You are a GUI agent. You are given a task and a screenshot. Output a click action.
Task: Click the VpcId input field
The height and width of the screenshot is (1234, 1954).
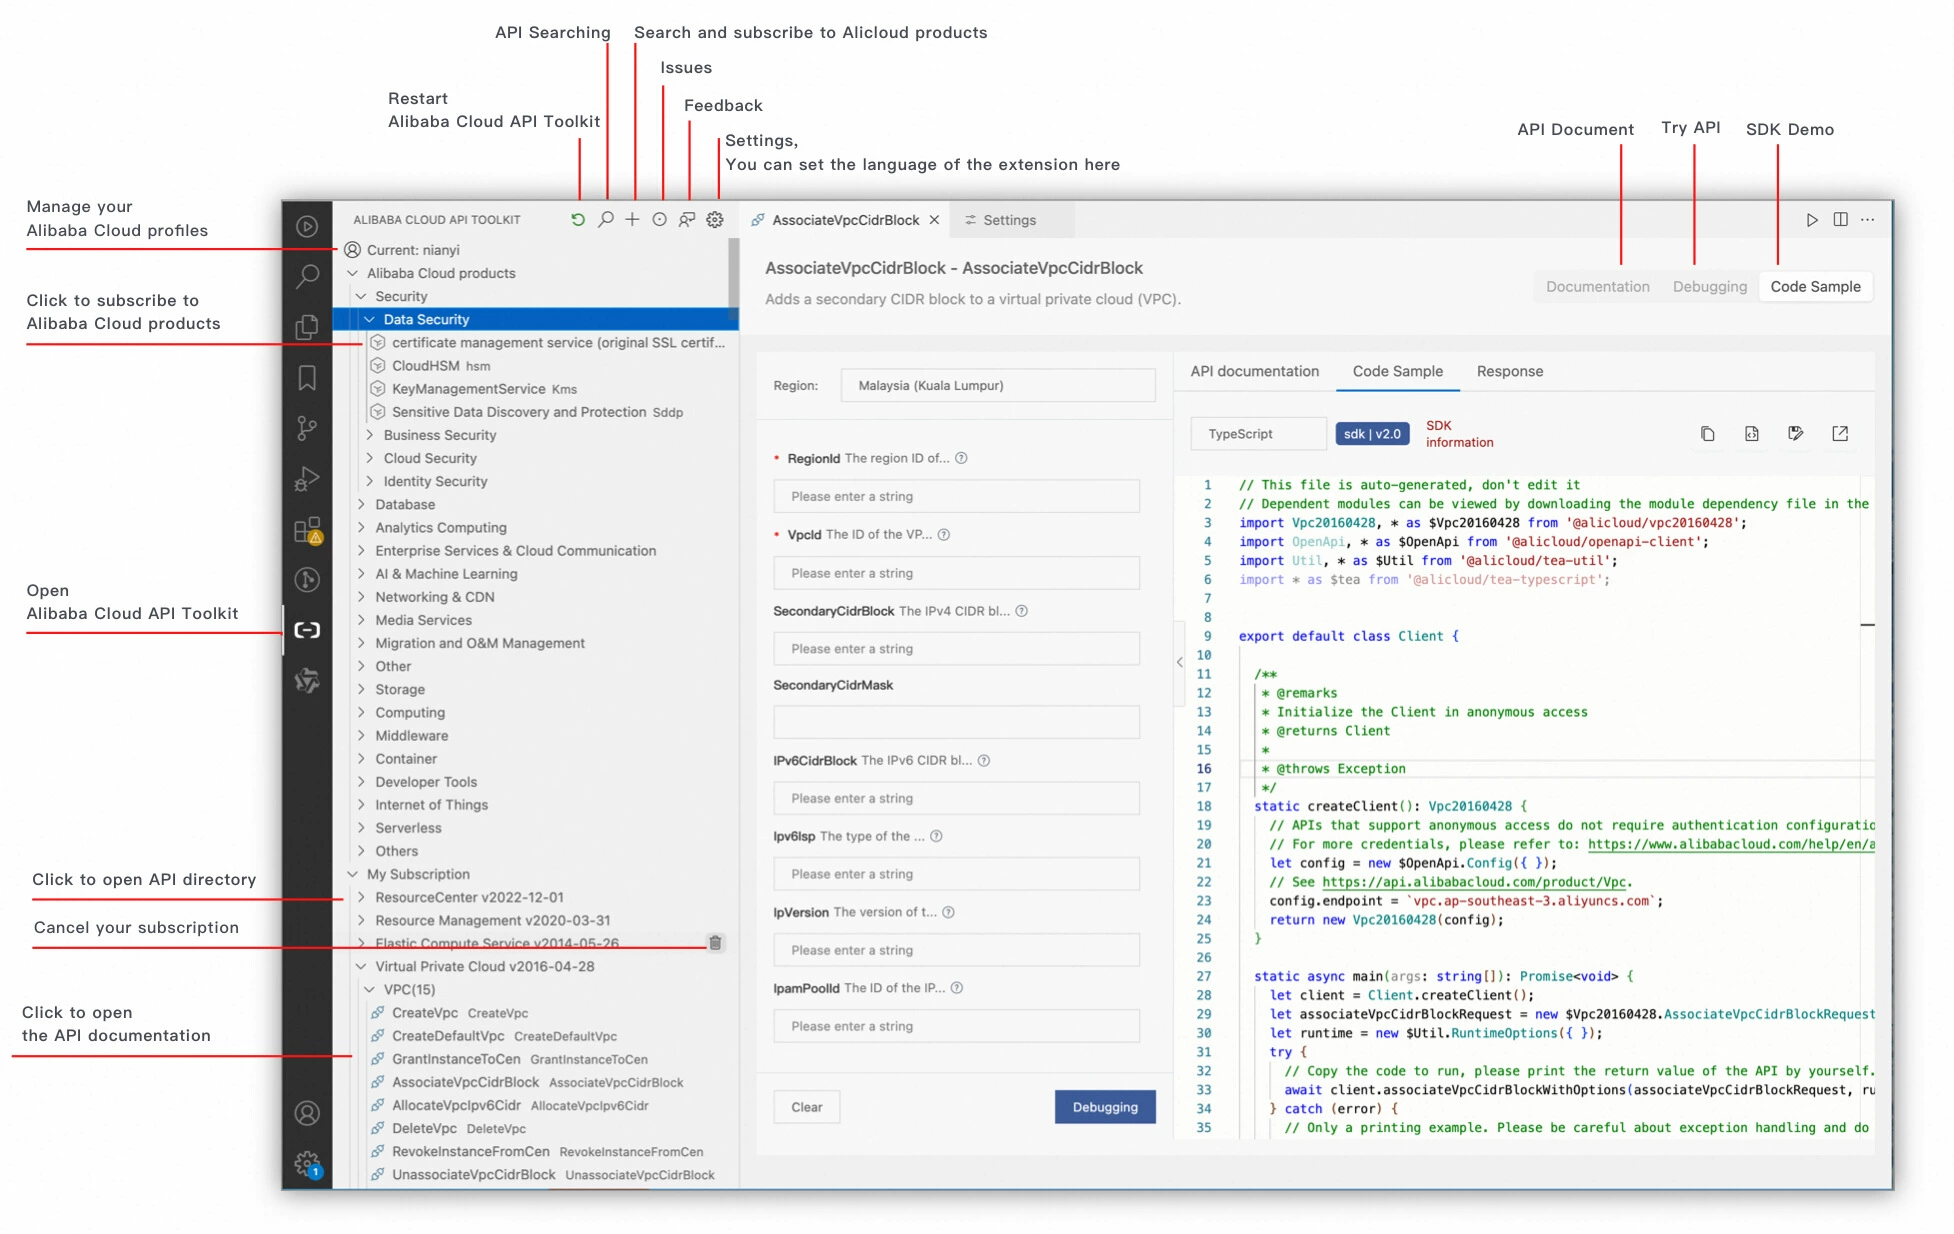coord(956,573)
